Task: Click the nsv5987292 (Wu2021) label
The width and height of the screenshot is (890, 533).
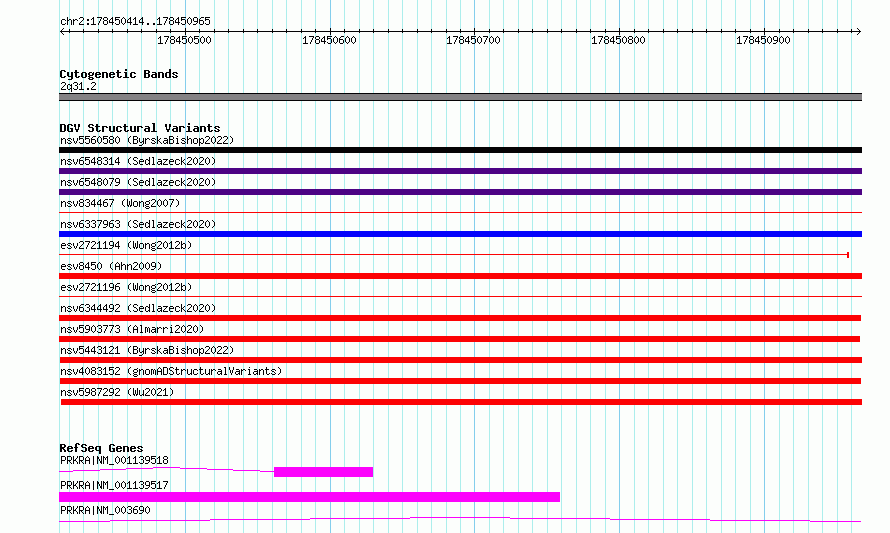Action: (117, 392)
